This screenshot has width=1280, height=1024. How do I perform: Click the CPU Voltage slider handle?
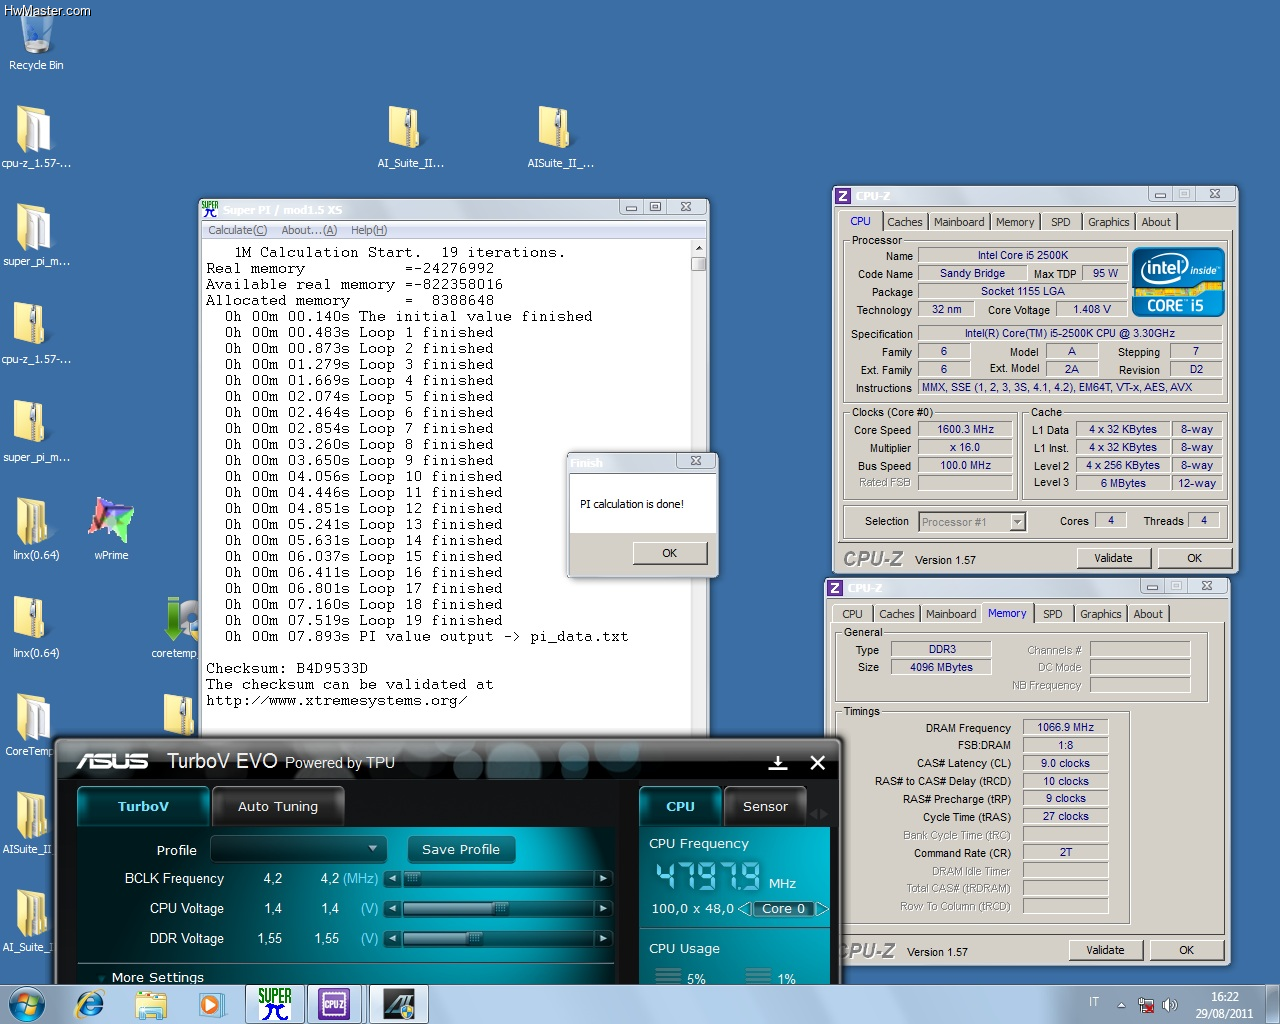(x=501, y=909)
